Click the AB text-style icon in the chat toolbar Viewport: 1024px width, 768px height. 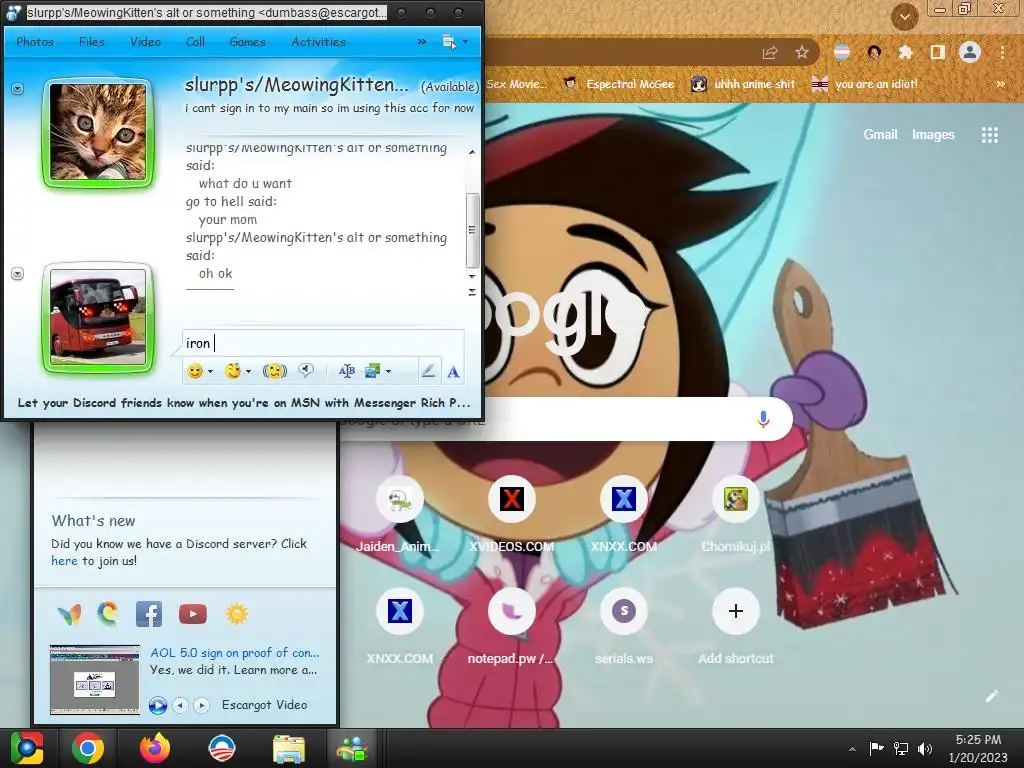tap(347, 371)
